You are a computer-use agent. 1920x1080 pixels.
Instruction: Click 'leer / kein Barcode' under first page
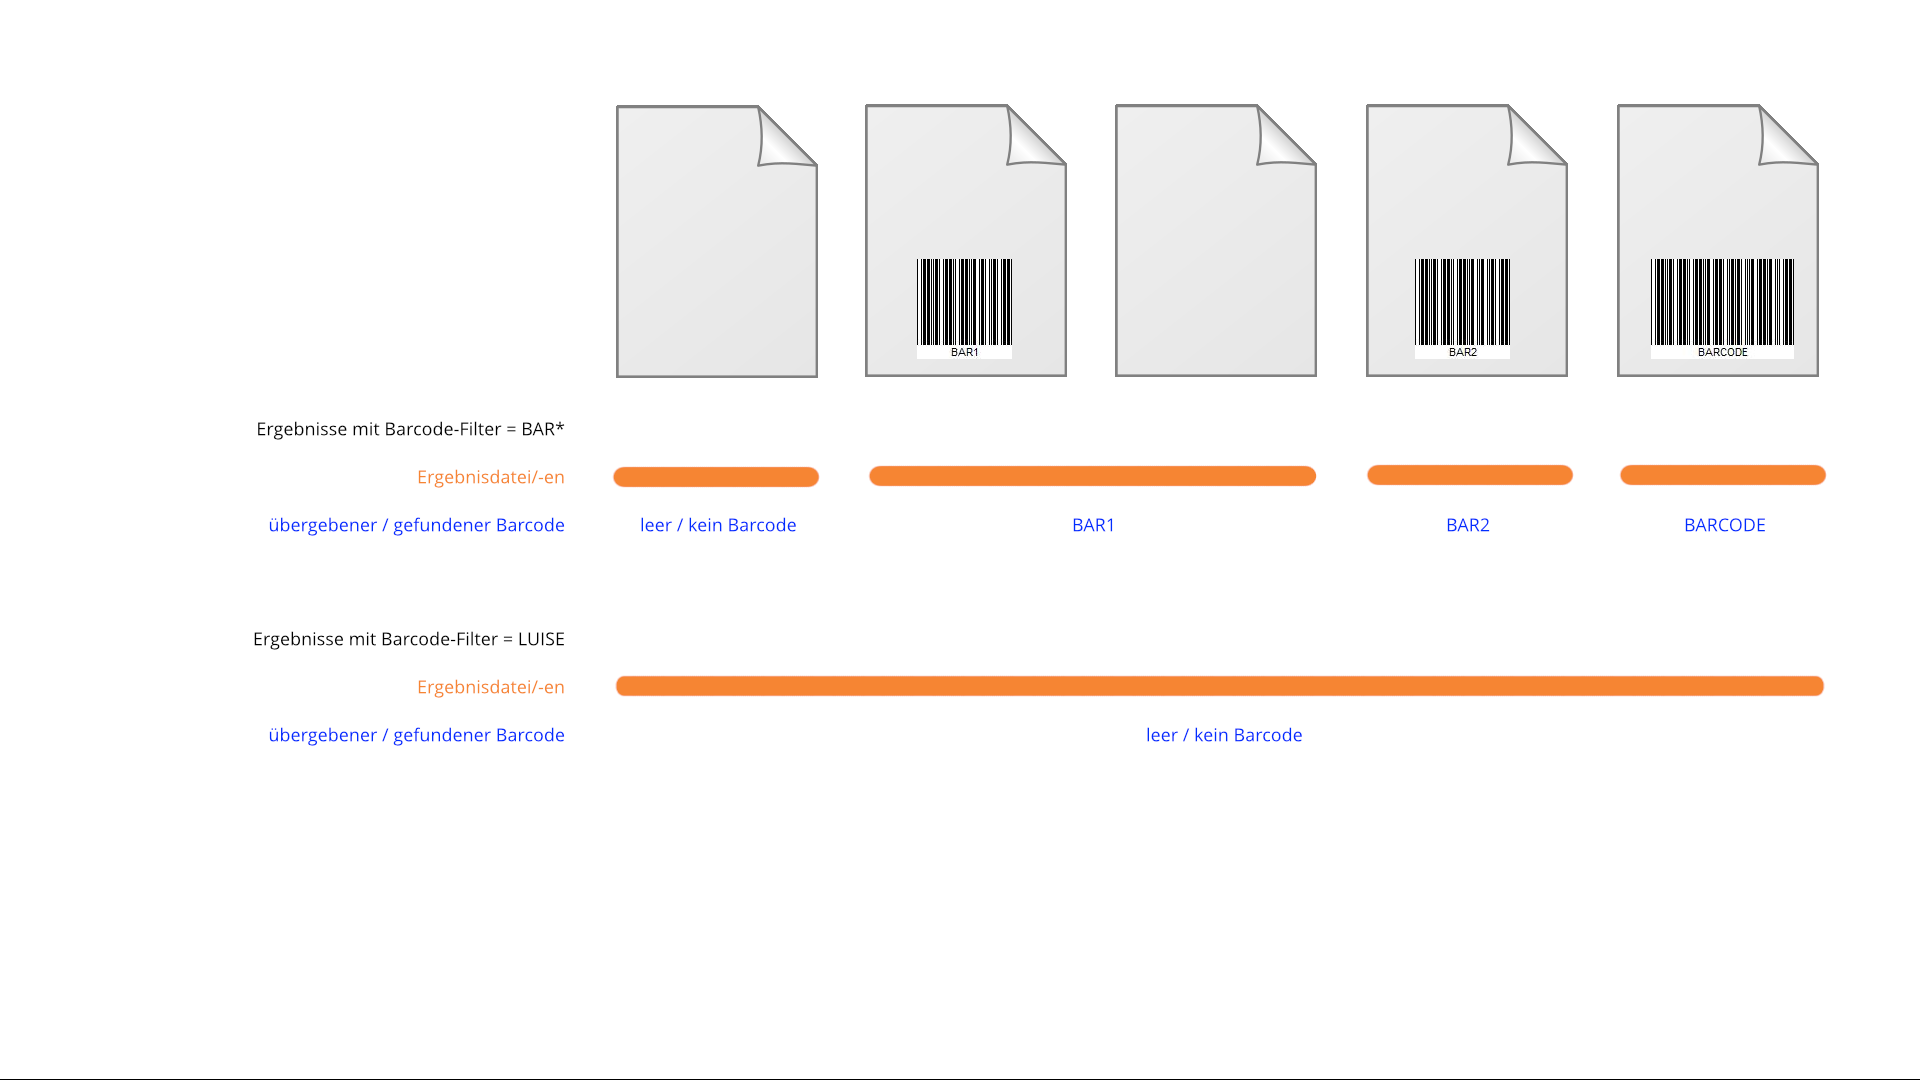pyautogui.click(x=718, y=525)
